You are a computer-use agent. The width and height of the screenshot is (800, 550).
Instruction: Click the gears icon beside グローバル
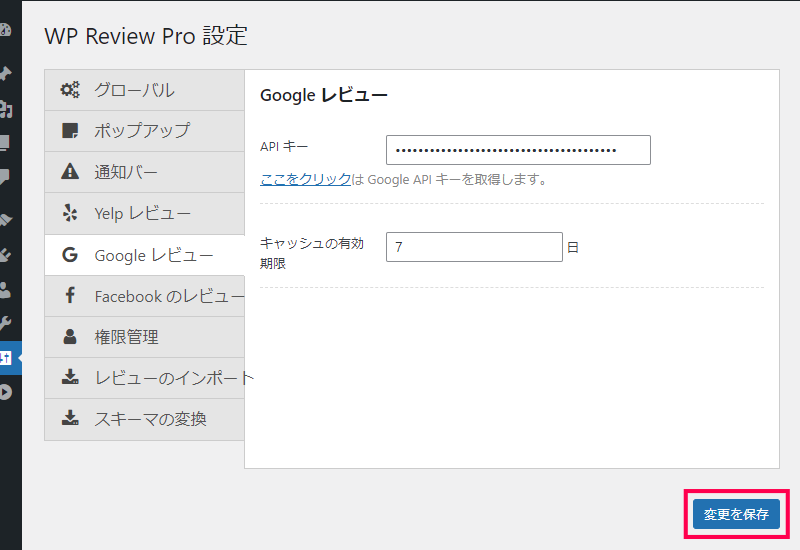tap(70, 90)
